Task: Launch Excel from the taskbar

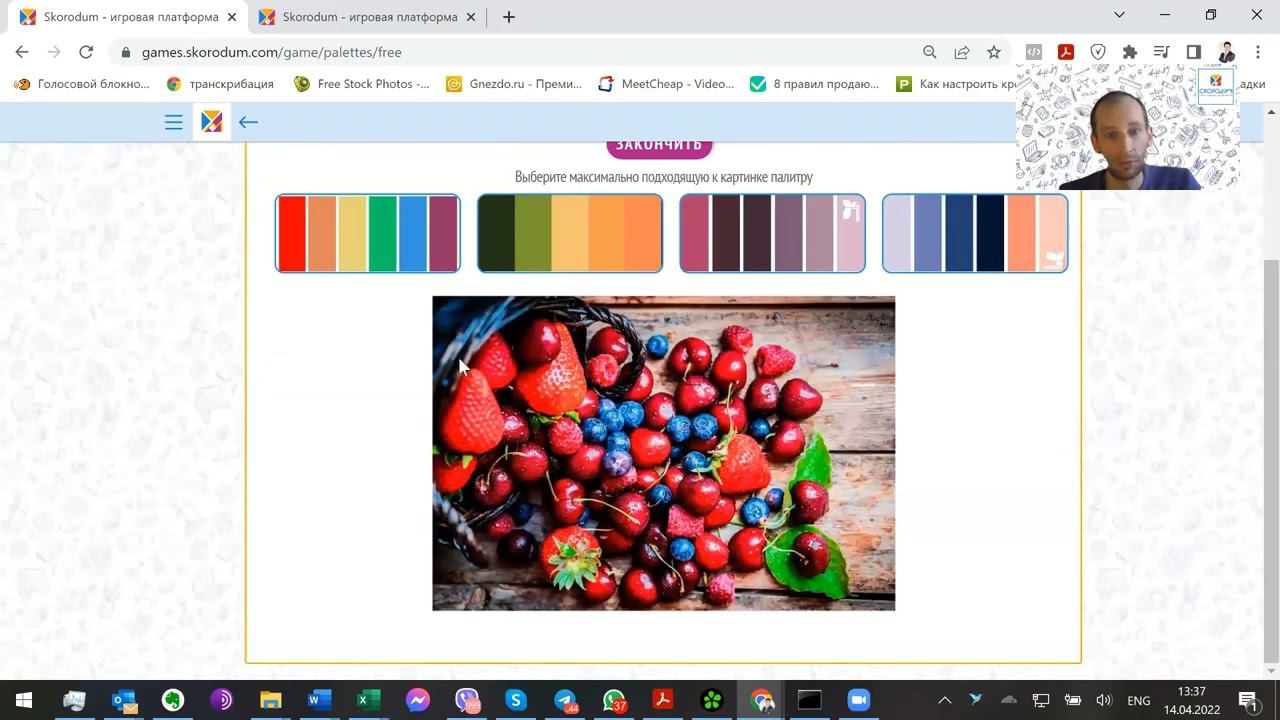Action: 369,700
